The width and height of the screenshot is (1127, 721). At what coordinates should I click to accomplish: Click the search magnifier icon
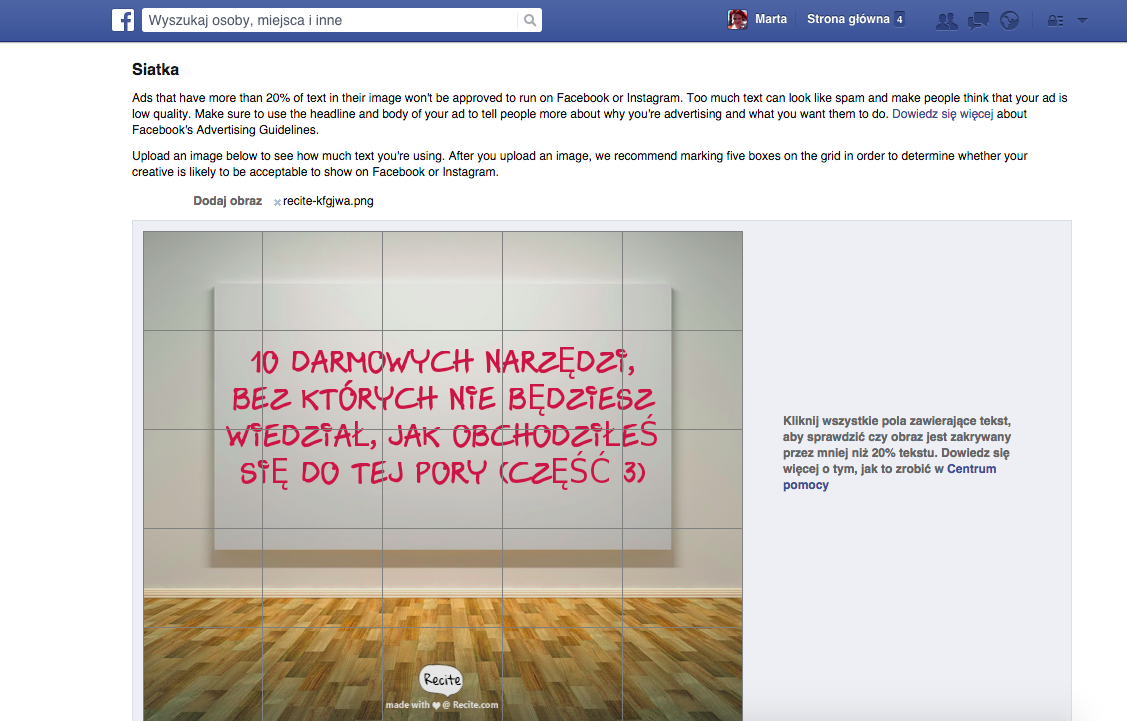coord(529,20)
